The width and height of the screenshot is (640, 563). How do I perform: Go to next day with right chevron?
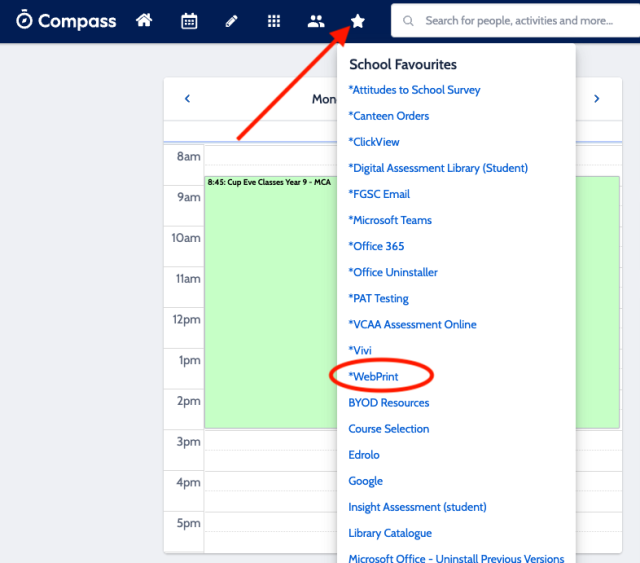pos(597,98)
